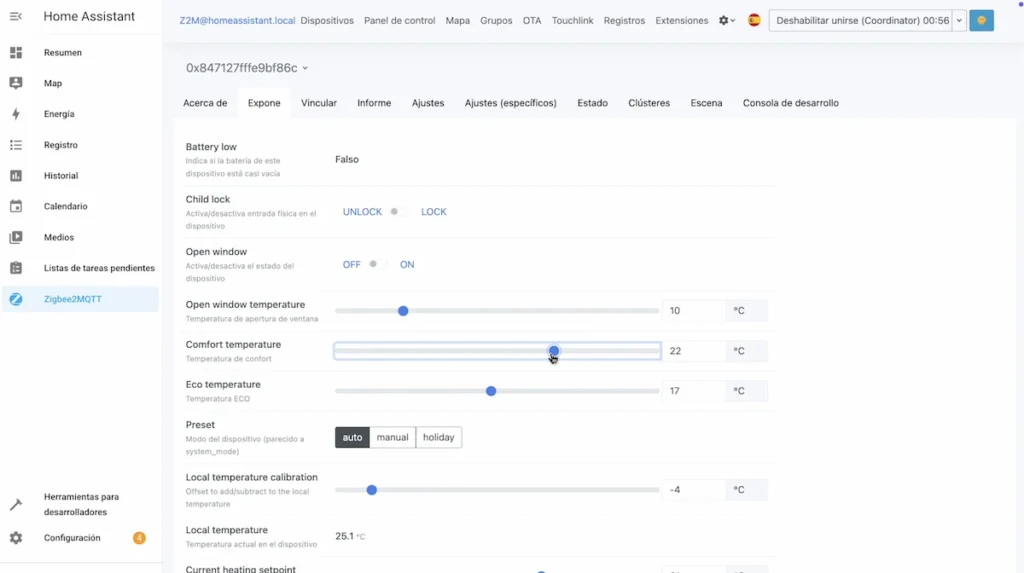The image size is (1024, 573).
Task: Switch to the Vincular tab
Action: (319, 103)
